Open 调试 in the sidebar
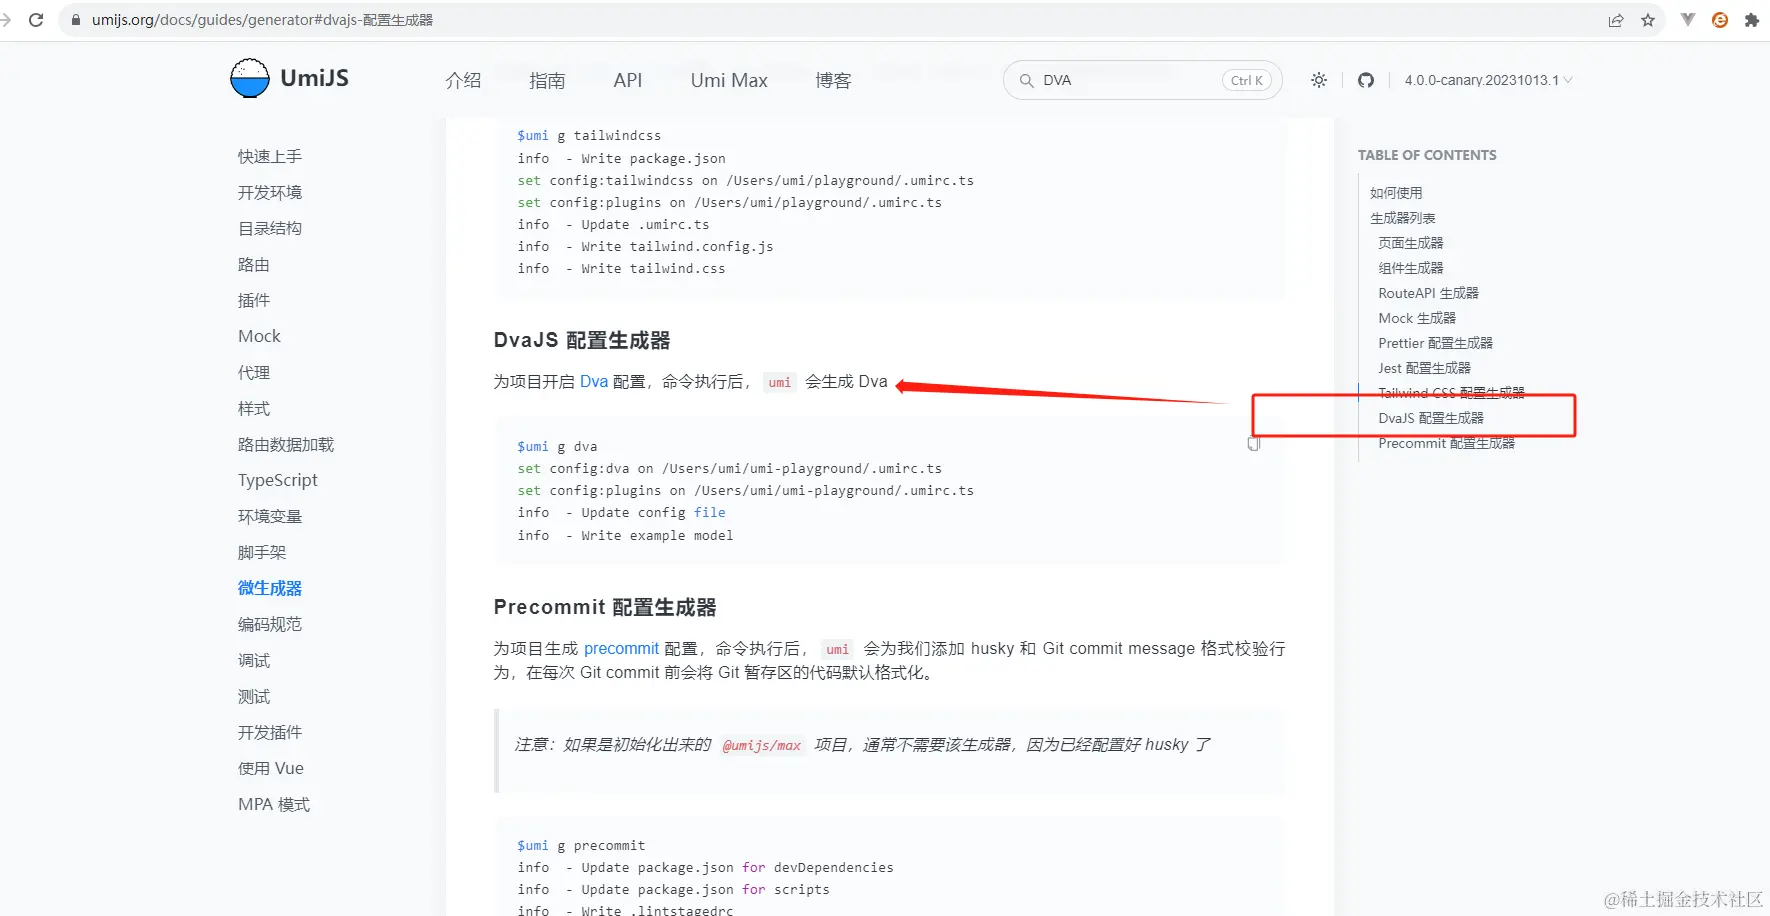Image resolution: width=1770 pixels, height=916 pixels. pyautogui.click(x=254, y=660)
